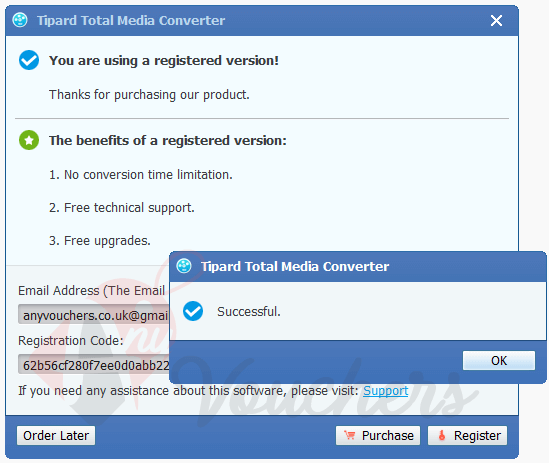Screen dimensions: 549x463
Task: Click the blue checkmark icon beside registered version
Action: coord(29,60)
